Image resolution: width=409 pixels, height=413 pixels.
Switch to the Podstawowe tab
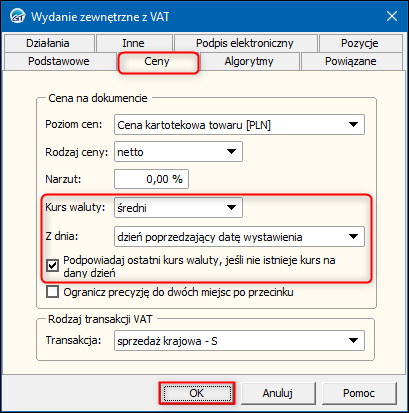pyautogui.click(x=59, y=61)
